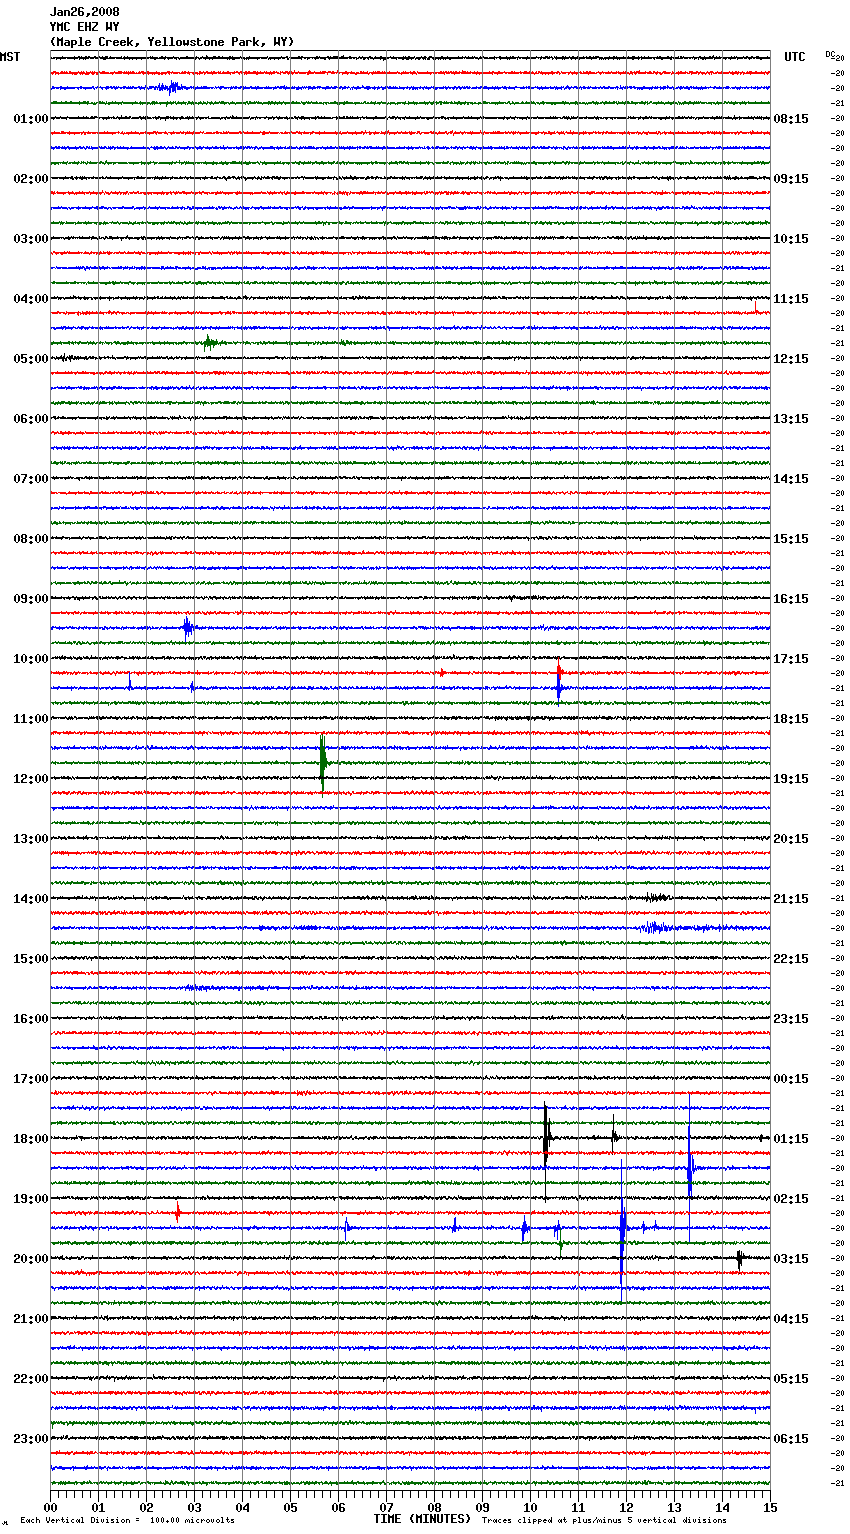The width and height of the screenshot is (850, 1534).
Task: Select the "(Maple Creek, Yellowstone Park, WY)" title
Action: pyautogui.click(x=172, y=42)
